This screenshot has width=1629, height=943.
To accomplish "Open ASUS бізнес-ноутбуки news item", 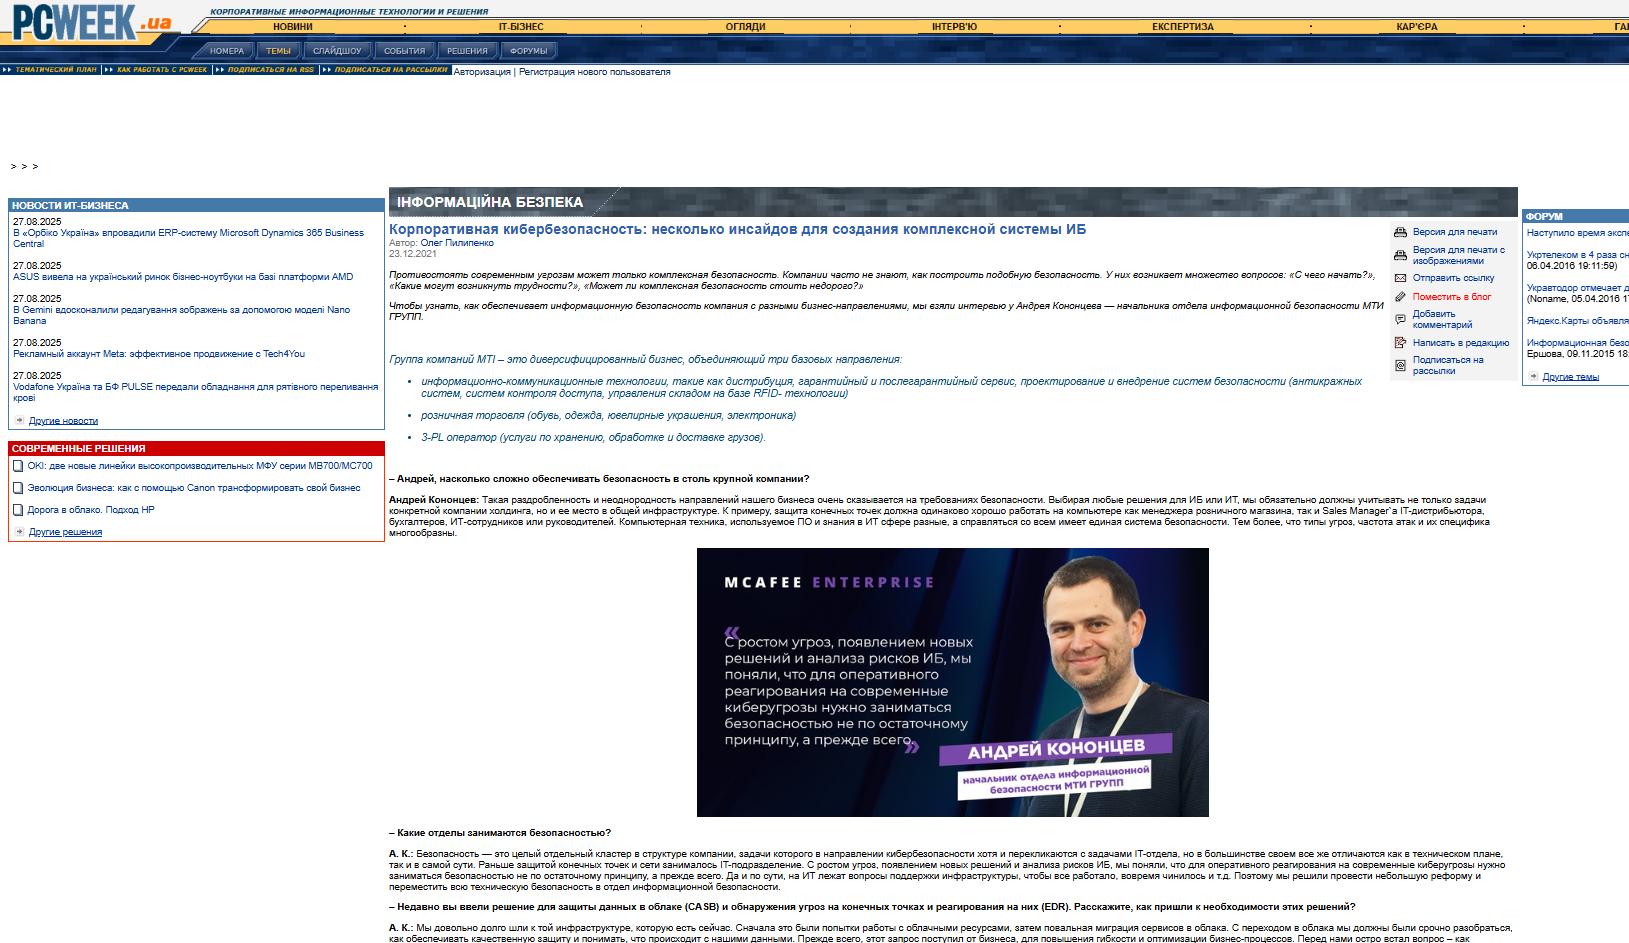I will pos(183,277).
